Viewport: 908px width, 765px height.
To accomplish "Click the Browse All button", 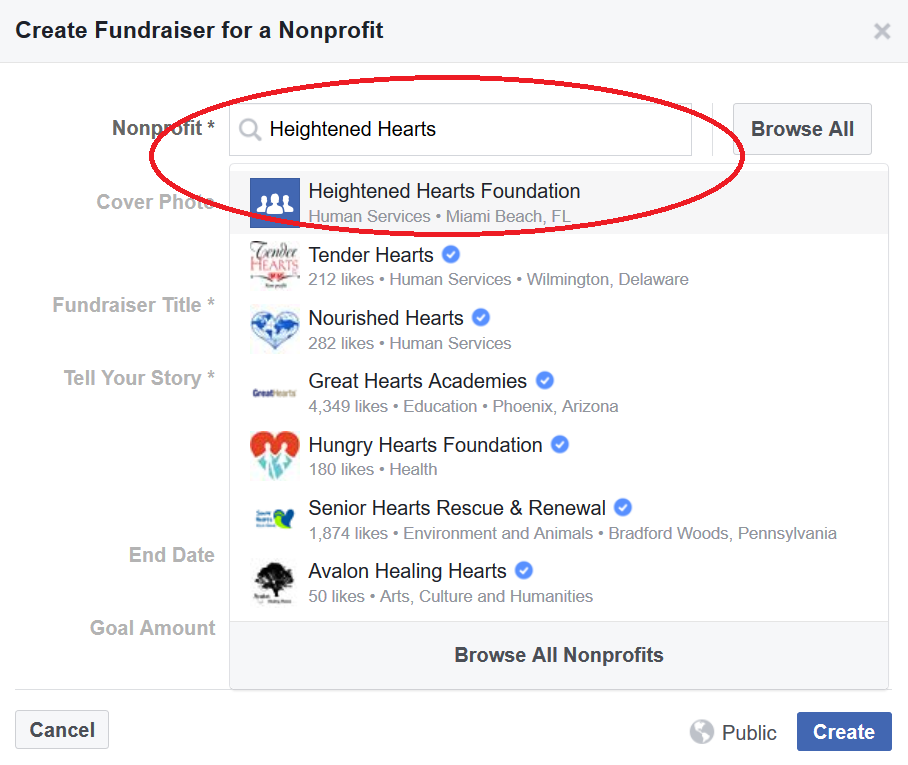I will point(802,129).
